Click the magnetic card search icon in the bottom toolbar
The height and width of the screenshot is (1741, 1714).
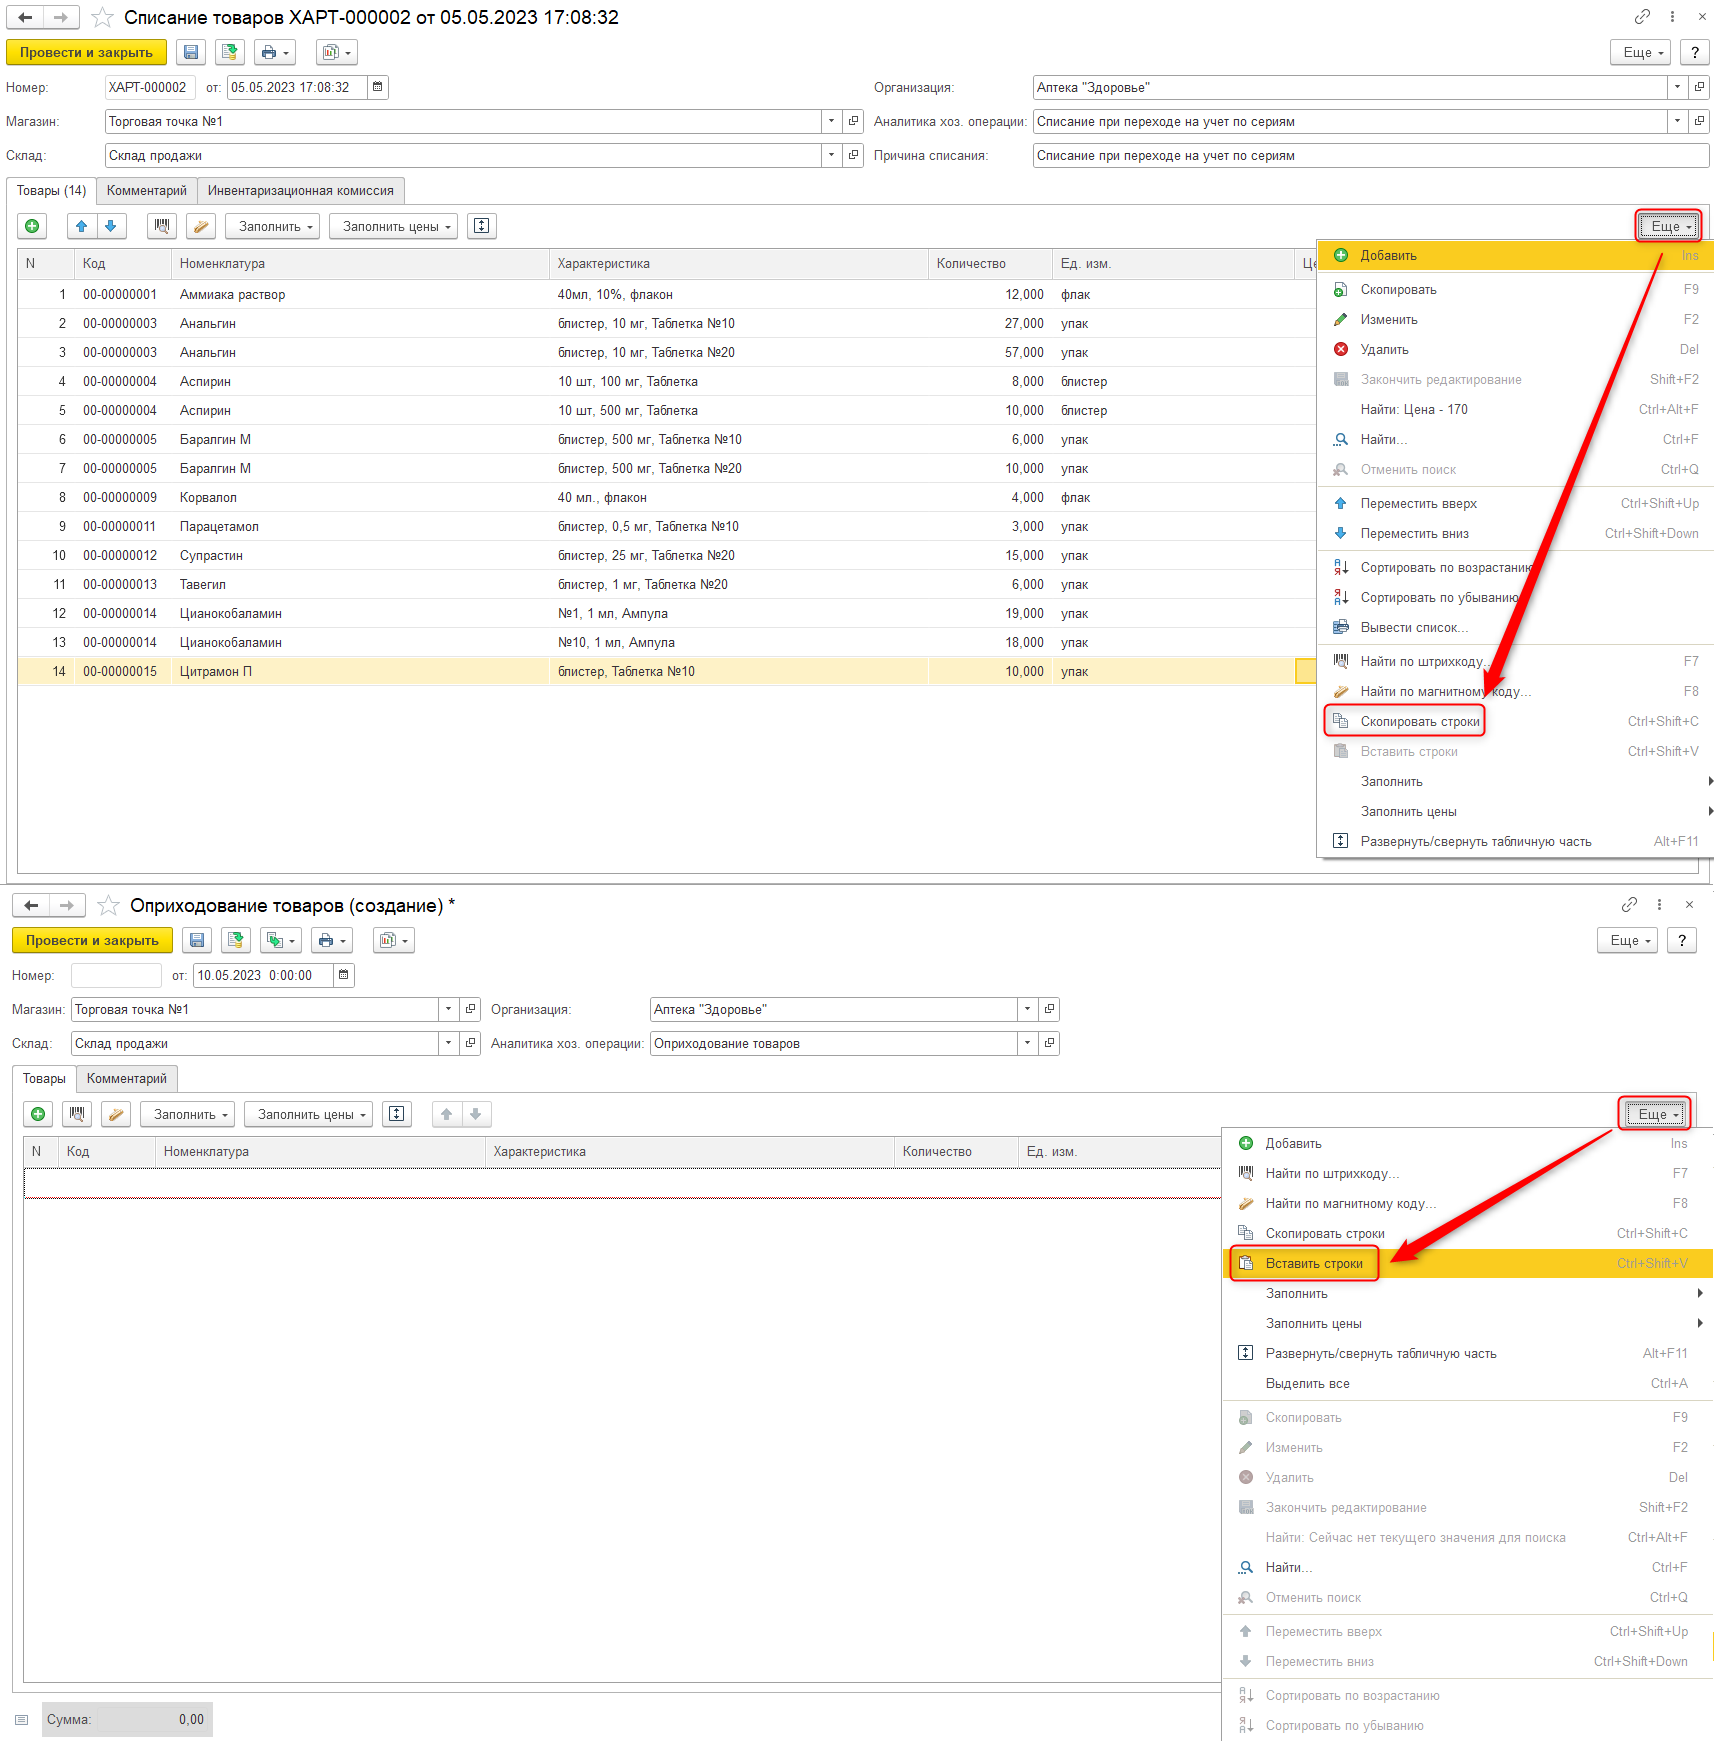tap(116, 1114)
